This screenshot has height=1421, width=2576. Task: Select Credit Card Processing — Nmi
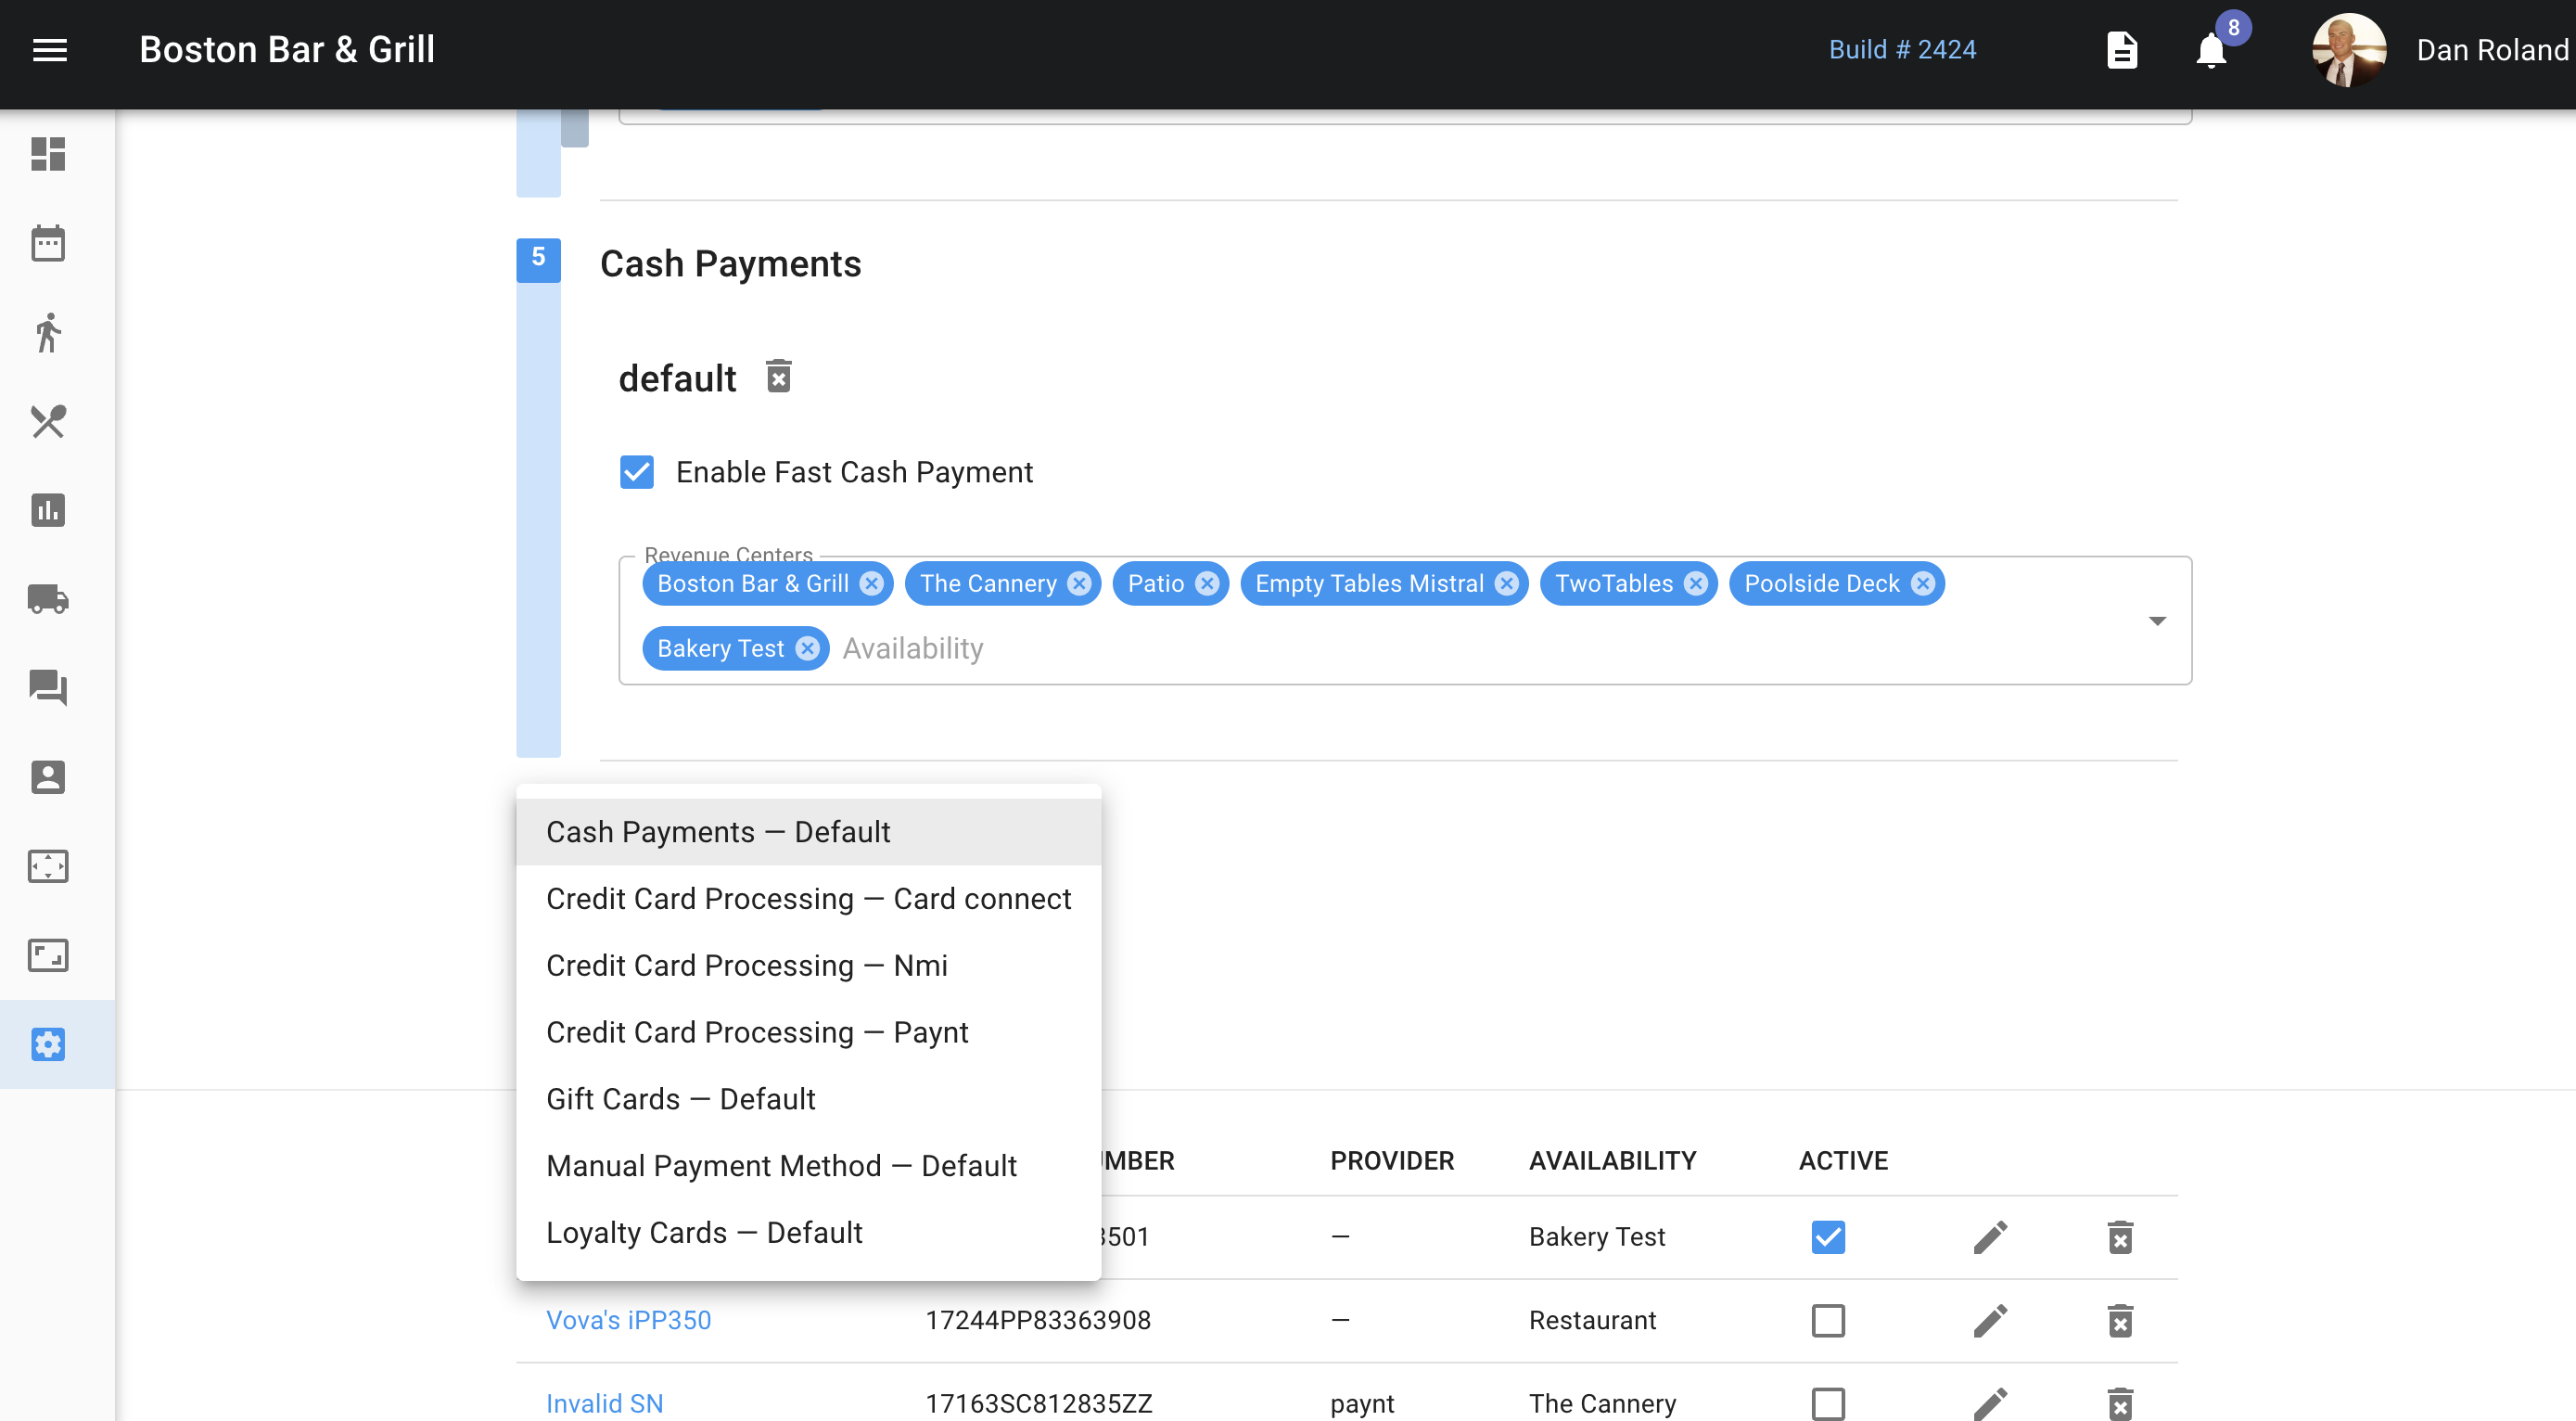click(x=746, y=965)
